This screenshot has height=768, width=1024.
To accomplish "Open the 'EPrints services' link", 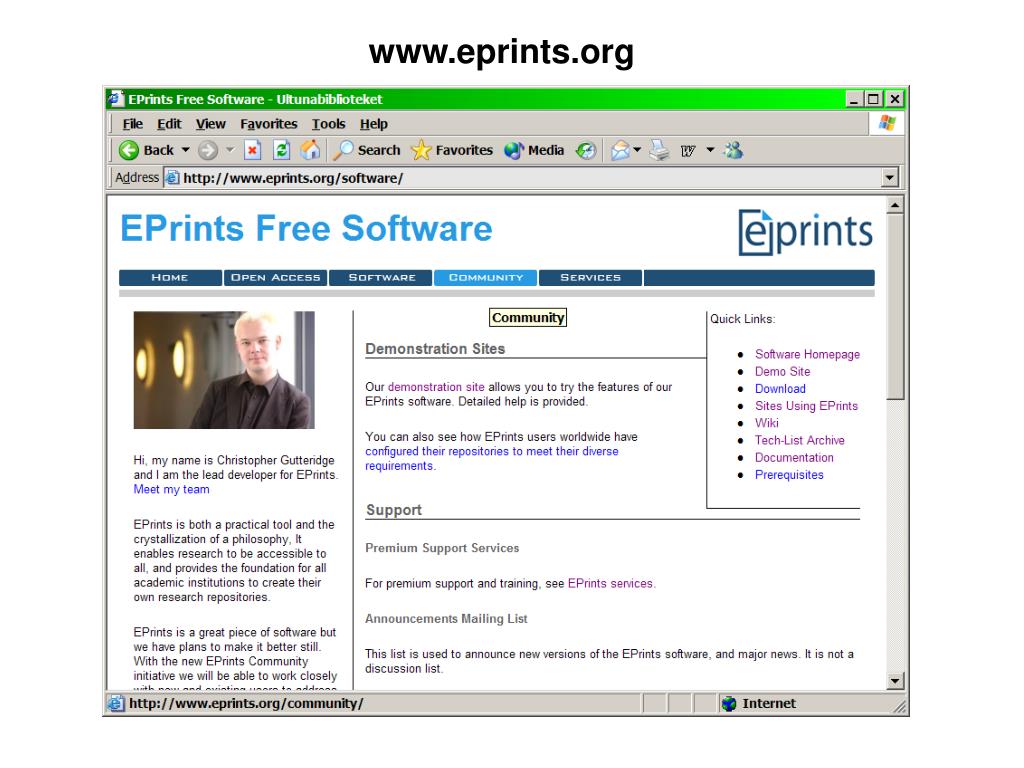I will [610, 583].
